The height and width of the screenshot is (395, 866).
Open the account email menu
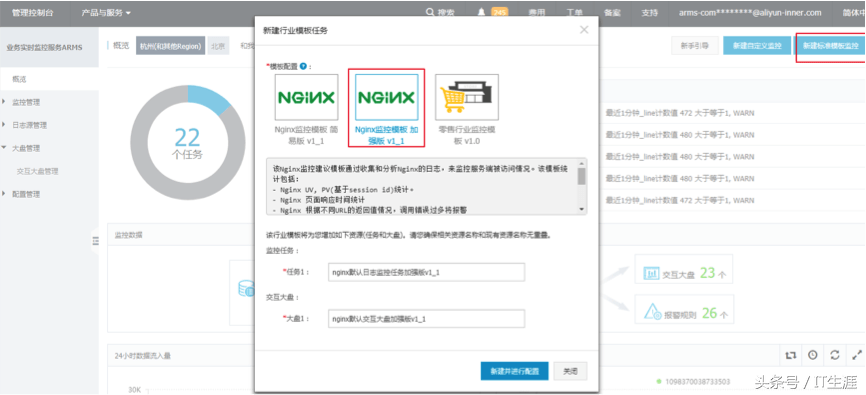749,13
